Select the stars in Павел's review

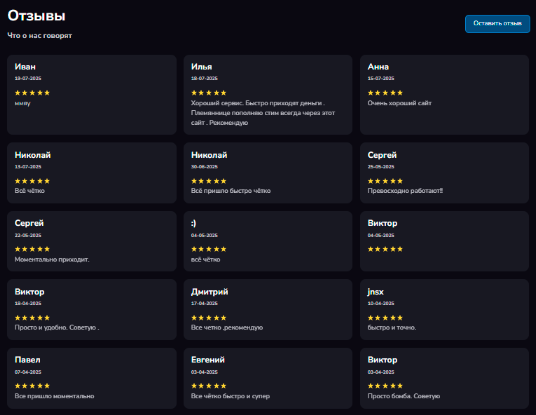pos(32,386)
